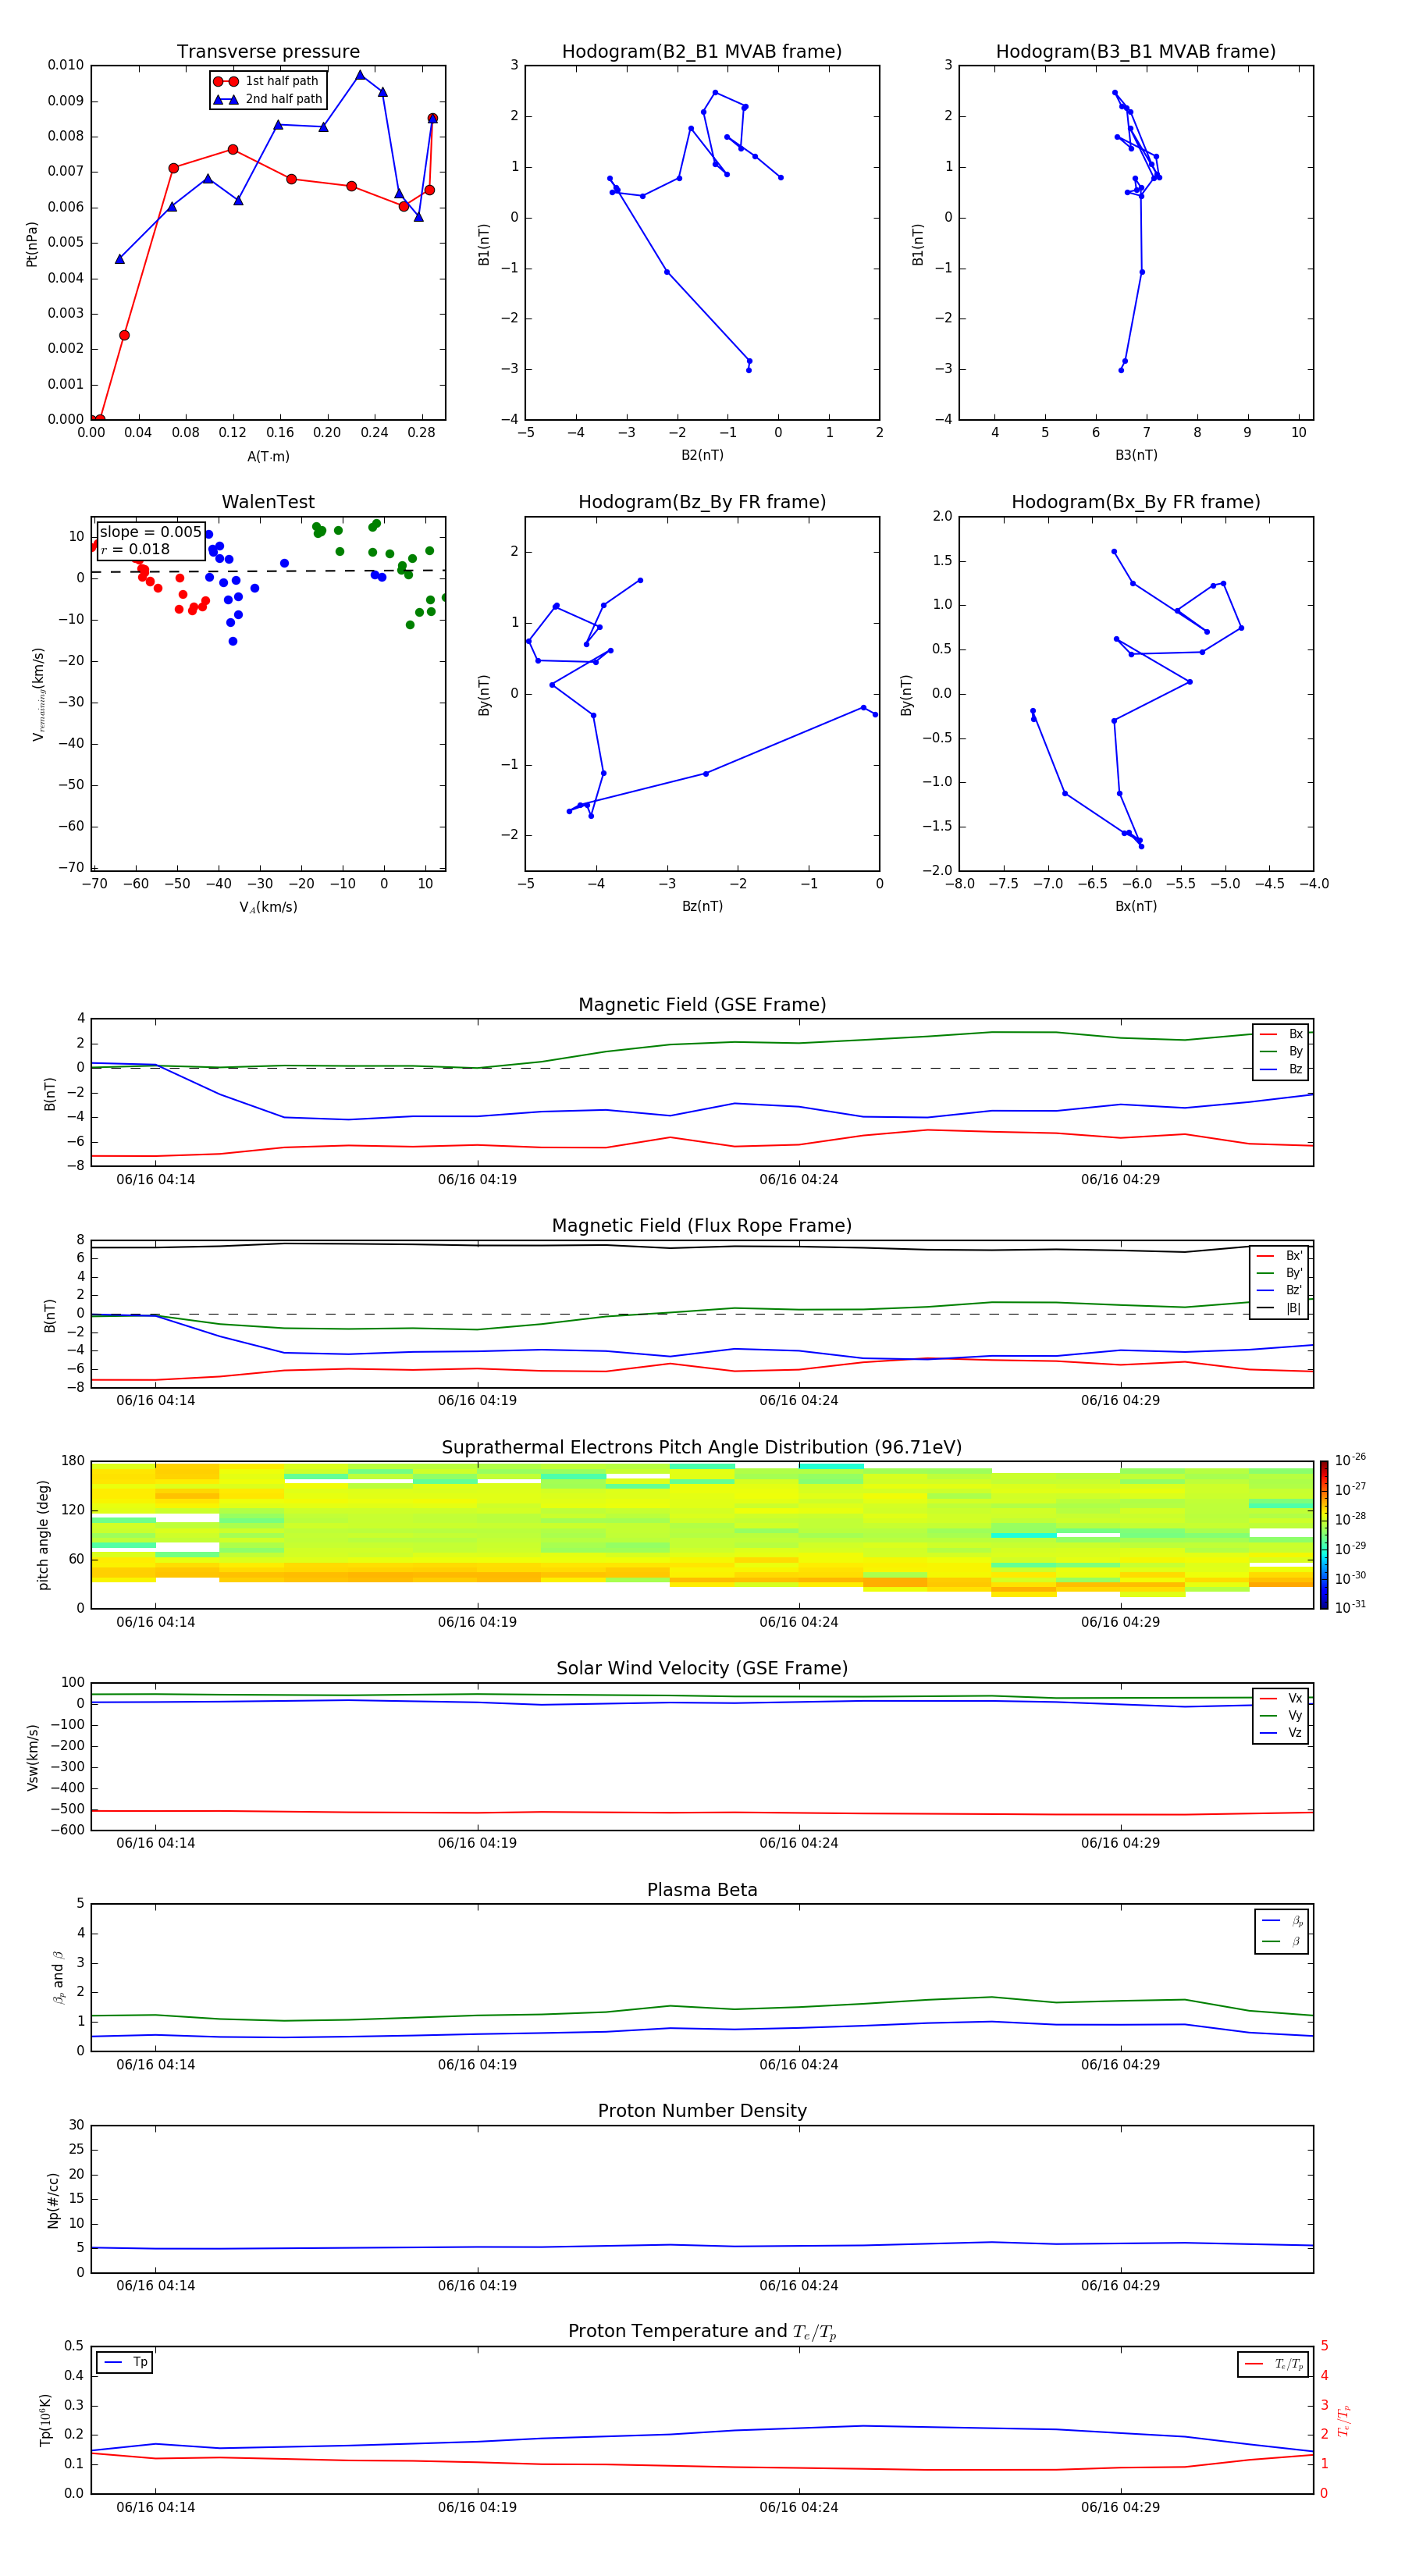Click the 'V_A(km/s)' x-axis label
The height and width of the screenshot is (2576, 1405).
[x=268, y=907]
